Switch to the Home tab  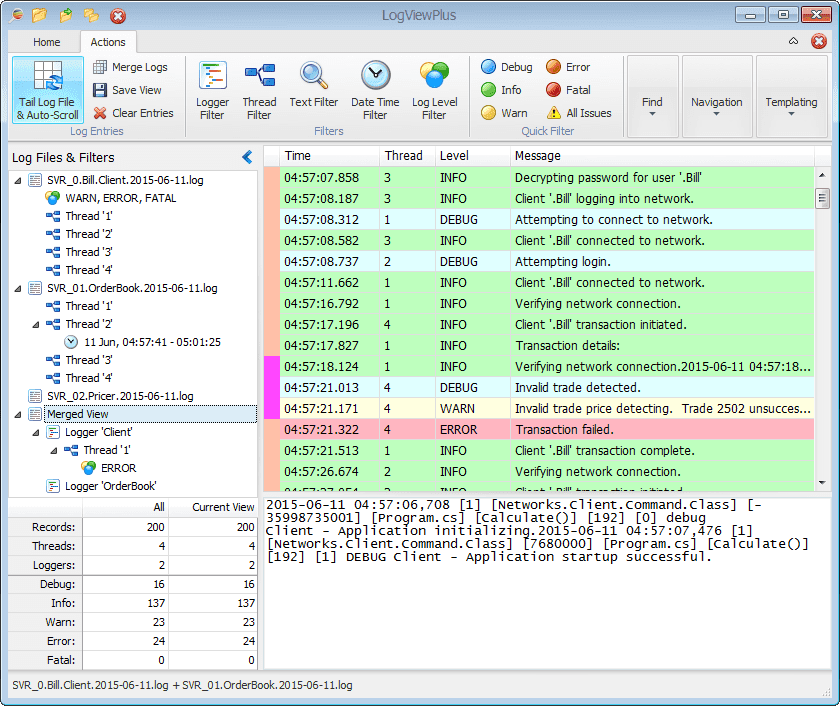tap(47, 42)
